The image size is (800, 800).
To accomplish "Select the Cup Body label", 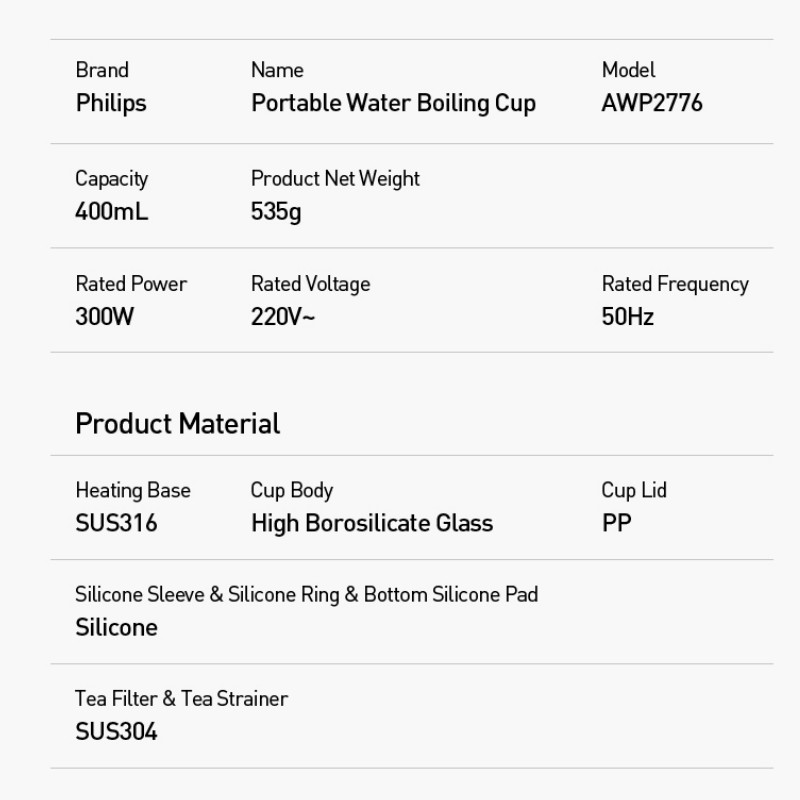I will pyautogui.click(x=292, y=490).
